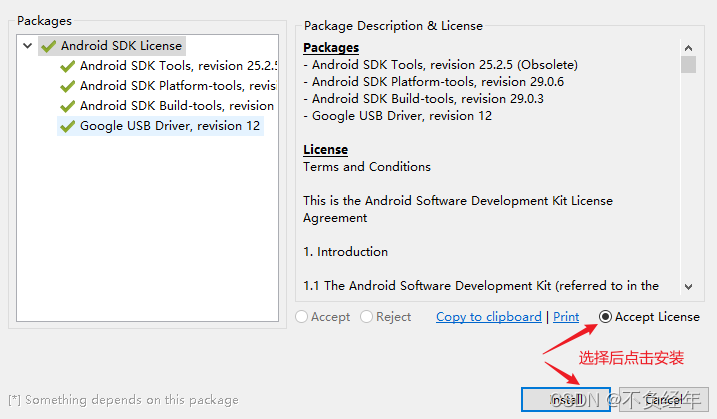Click the Install button
Image resolution: width=717 pixels, height=419 pixels.
(x=566, y=399)
